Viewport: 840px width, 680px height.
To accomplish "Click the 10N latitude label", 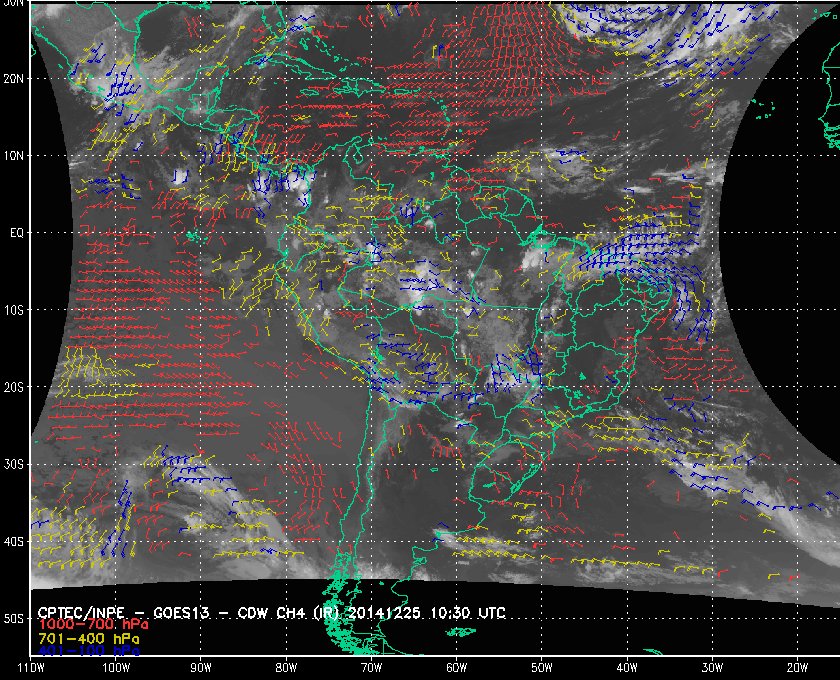I will (14, 156).
